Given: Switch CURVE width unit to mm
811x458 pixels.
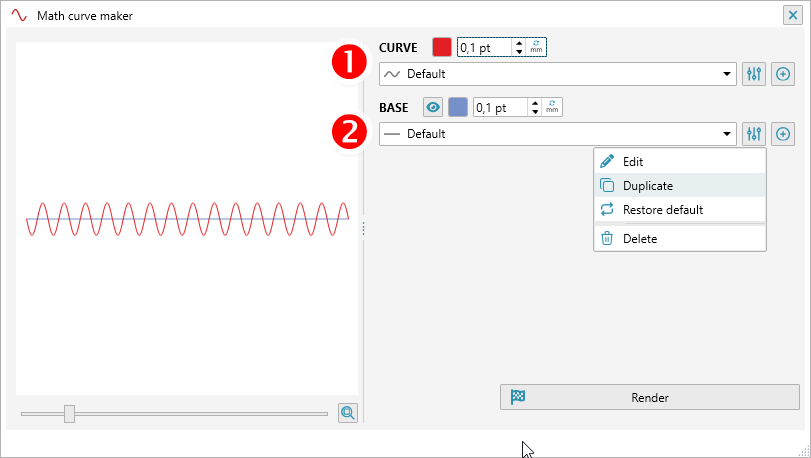Looking at the screenshot, I should 536,47.
